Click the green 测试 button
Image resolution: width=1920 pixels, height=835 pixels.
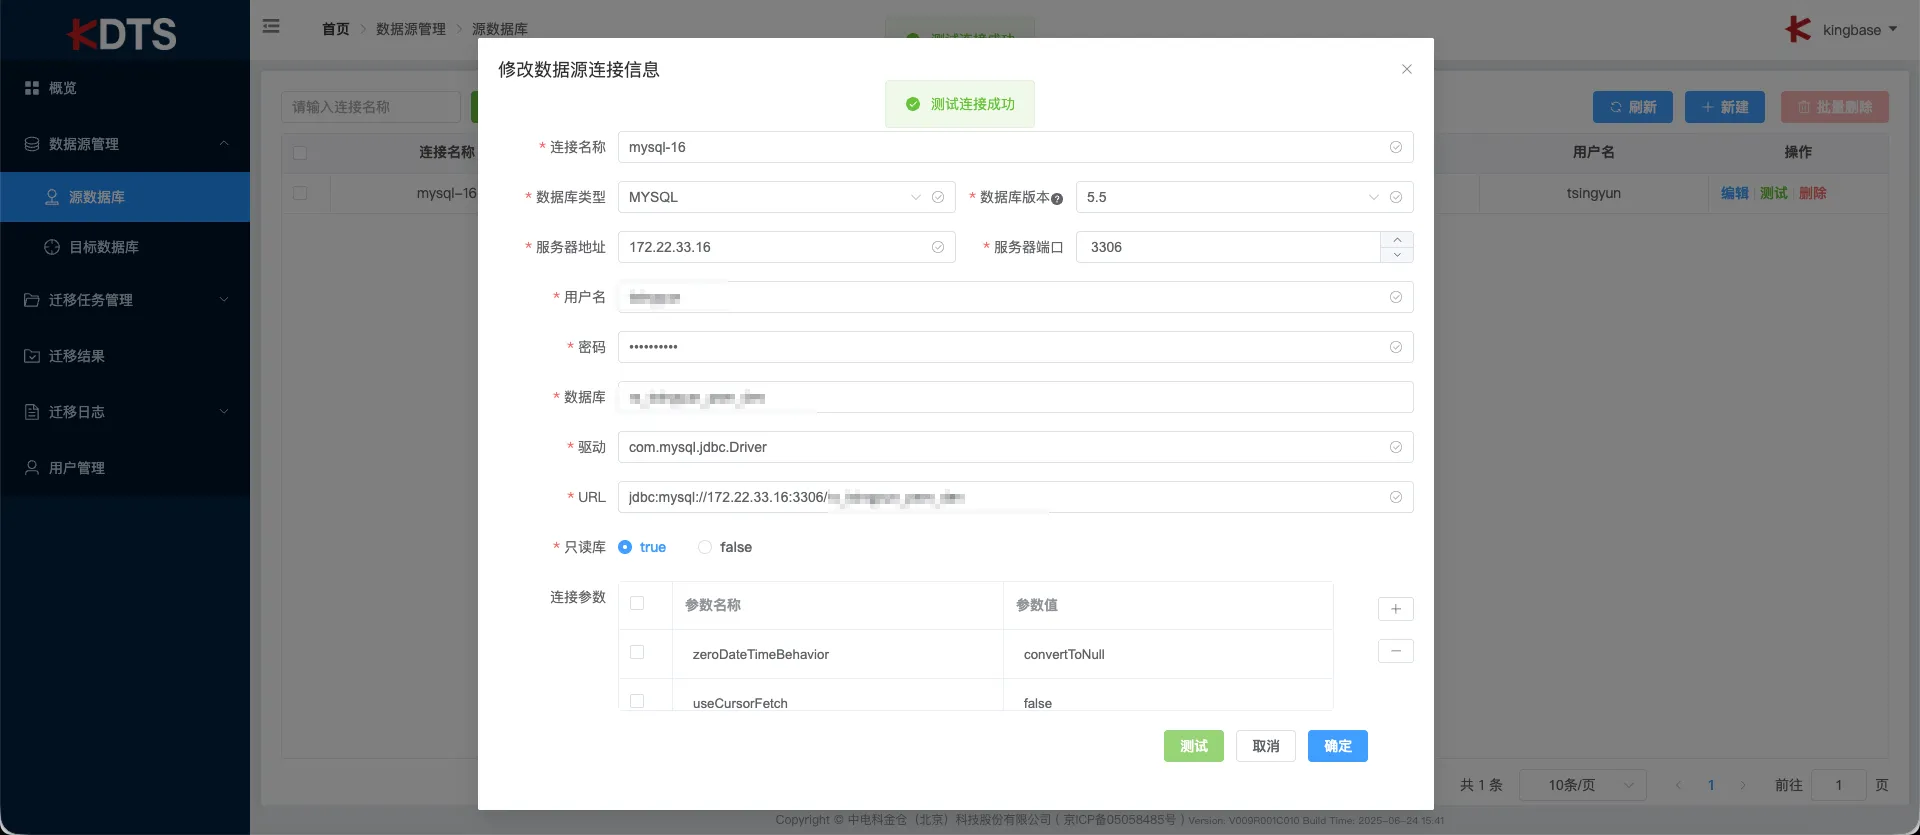[x=1193, y=746]
